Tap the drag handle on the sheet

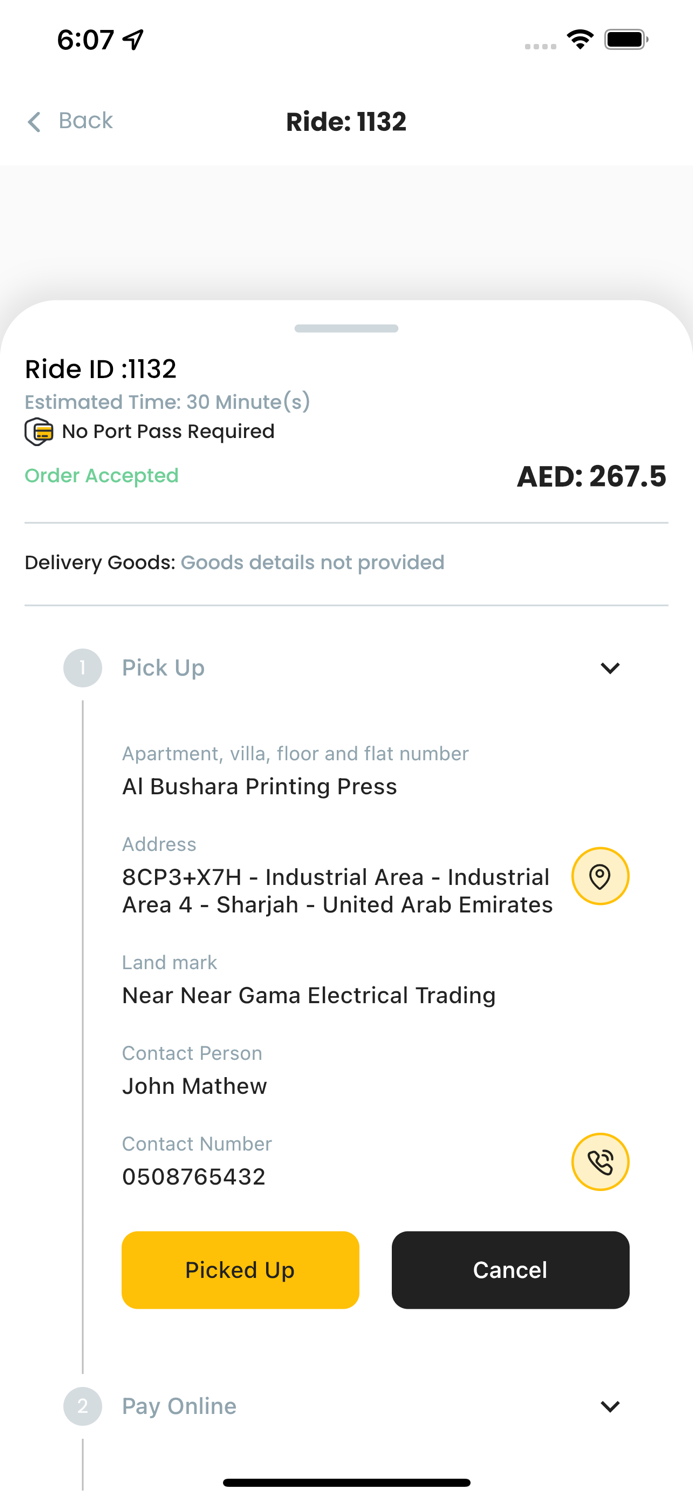346,328
